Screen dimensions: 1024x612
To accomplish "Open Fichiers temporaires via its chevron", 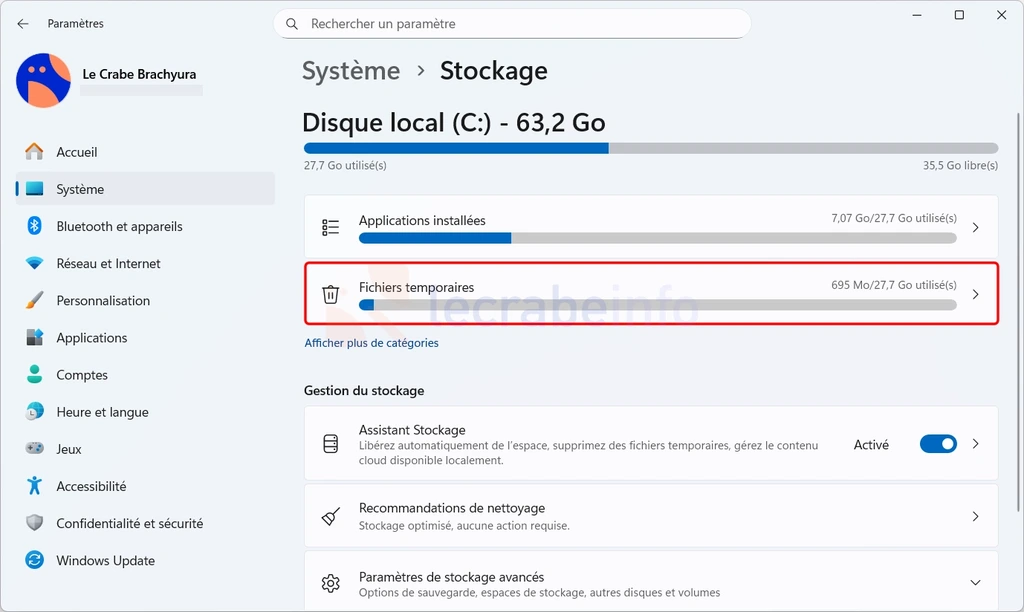I will [x=975, y=295].
